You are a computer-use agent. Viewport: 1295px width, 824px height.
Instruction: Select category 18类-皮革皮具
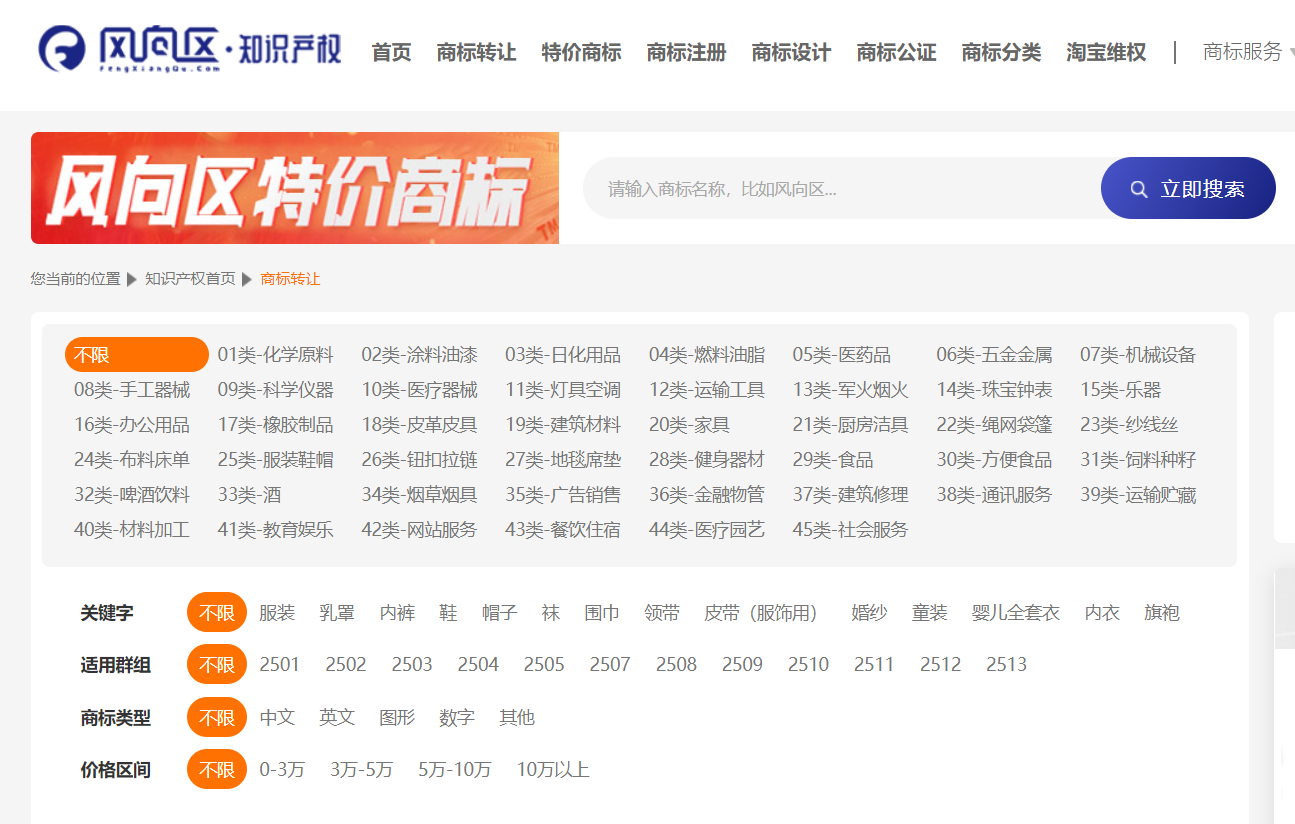419,425
